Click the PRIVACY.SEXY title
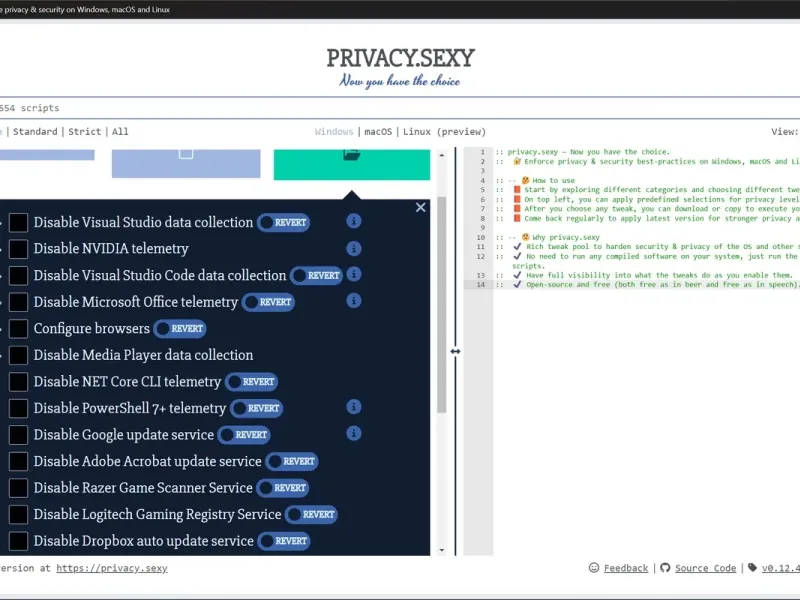 [401, 58]
